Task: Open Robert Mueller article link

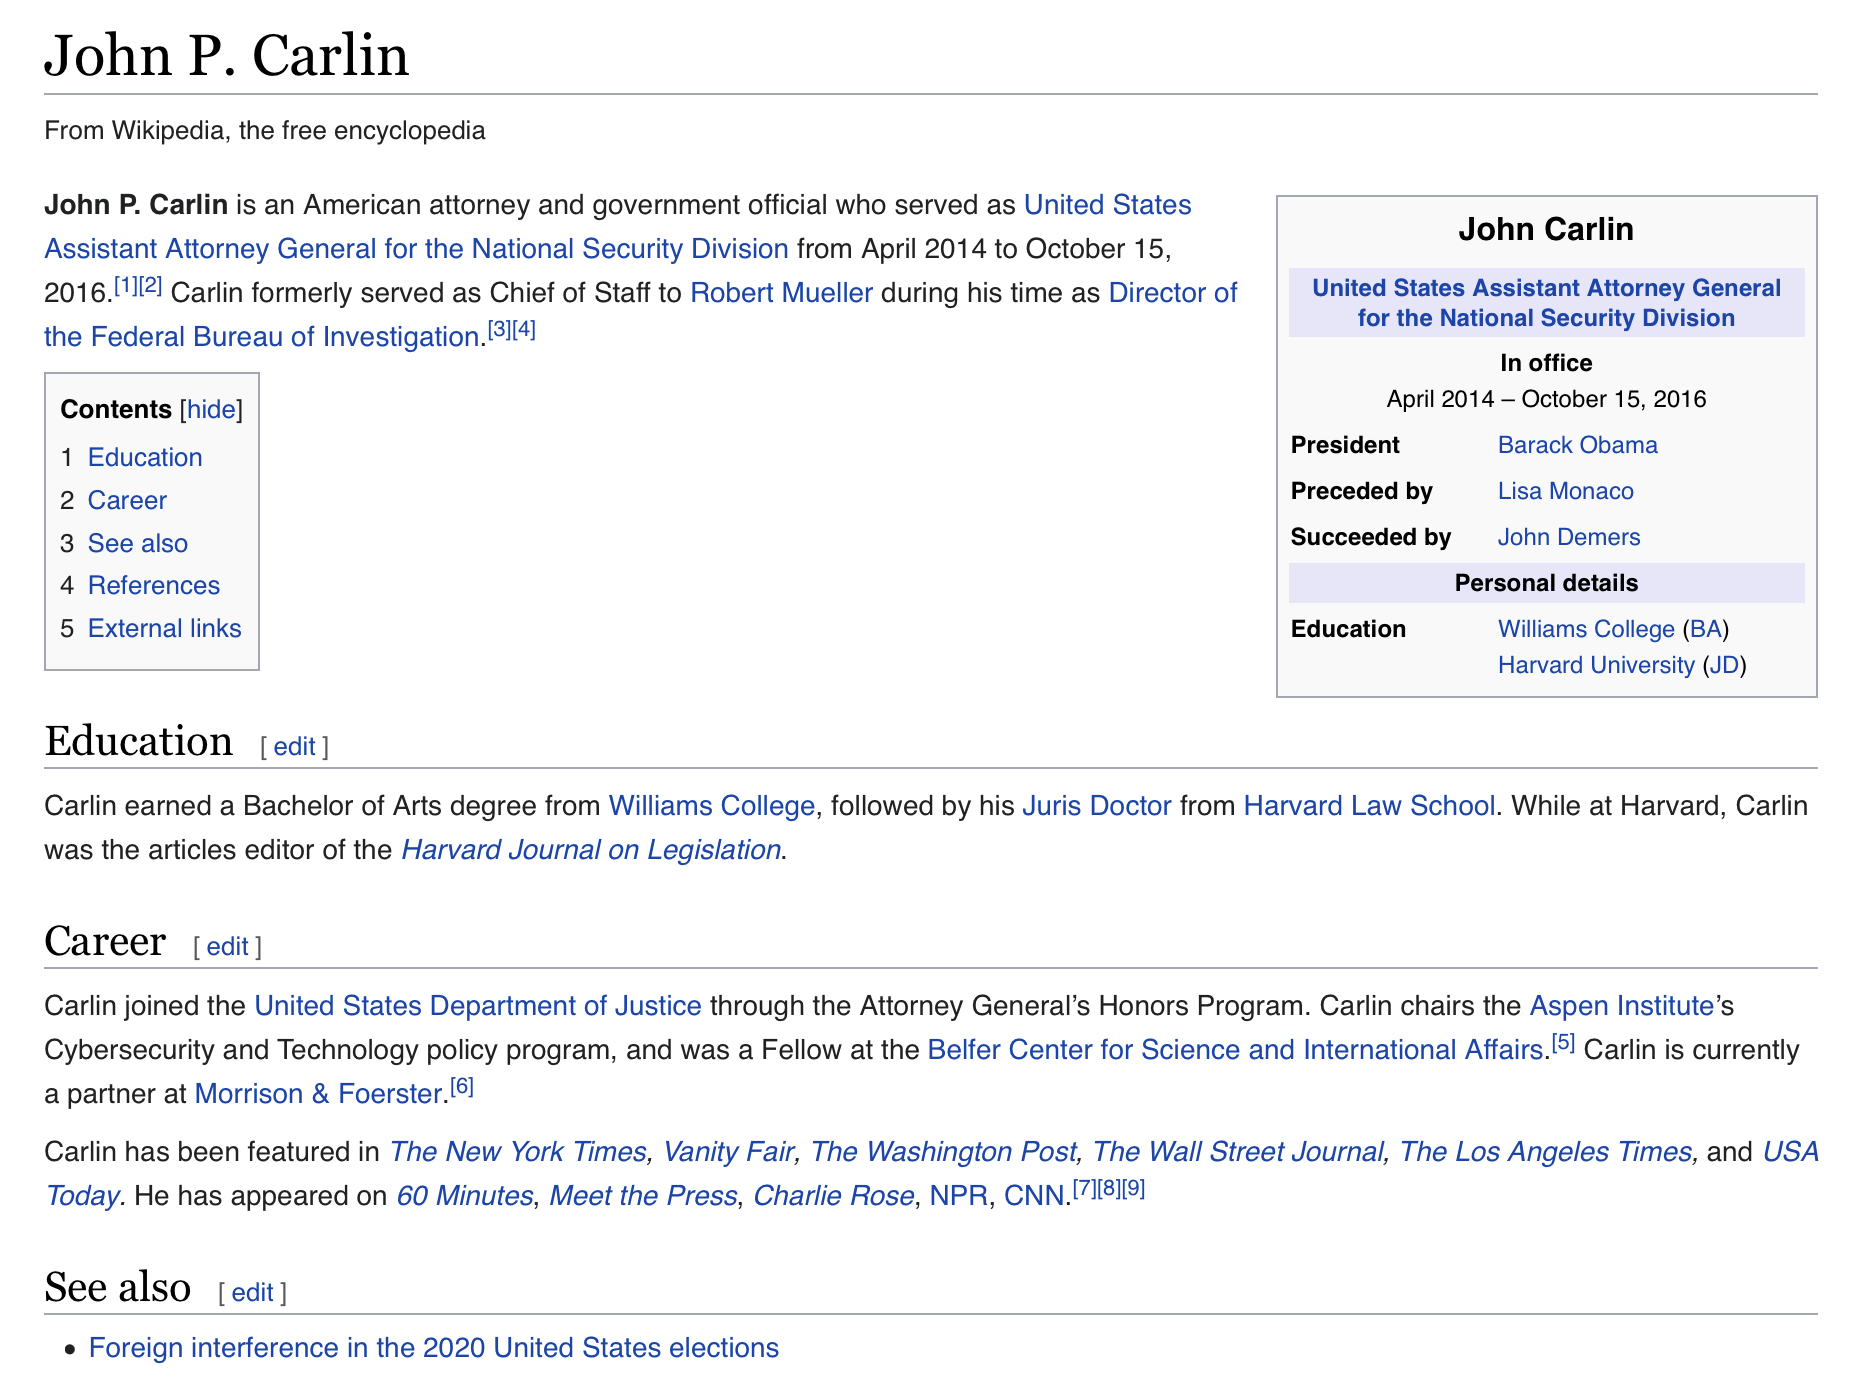Action: click(781, 293)
